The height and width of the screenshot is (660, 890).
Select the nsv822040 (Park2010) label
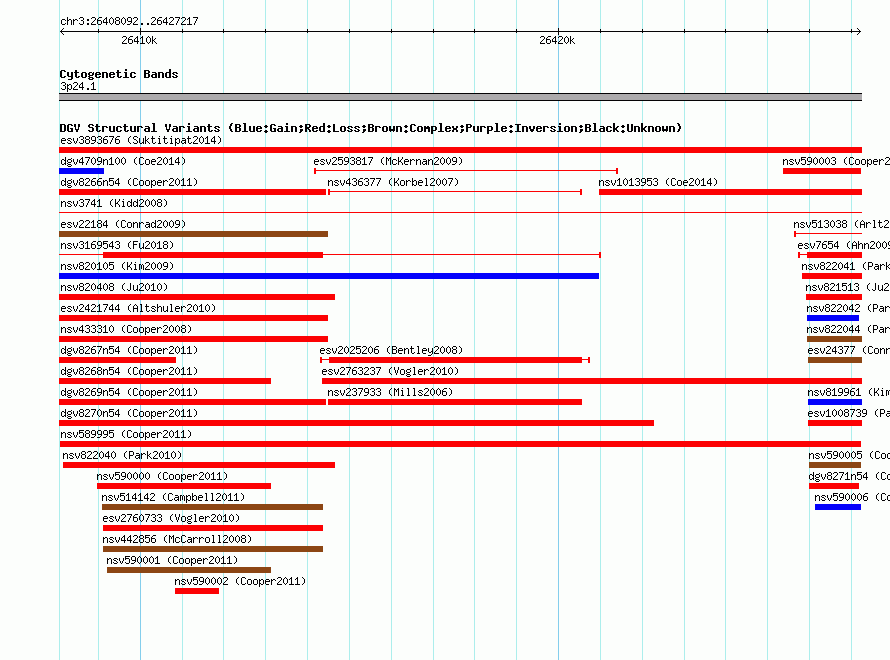pos(122,455)
